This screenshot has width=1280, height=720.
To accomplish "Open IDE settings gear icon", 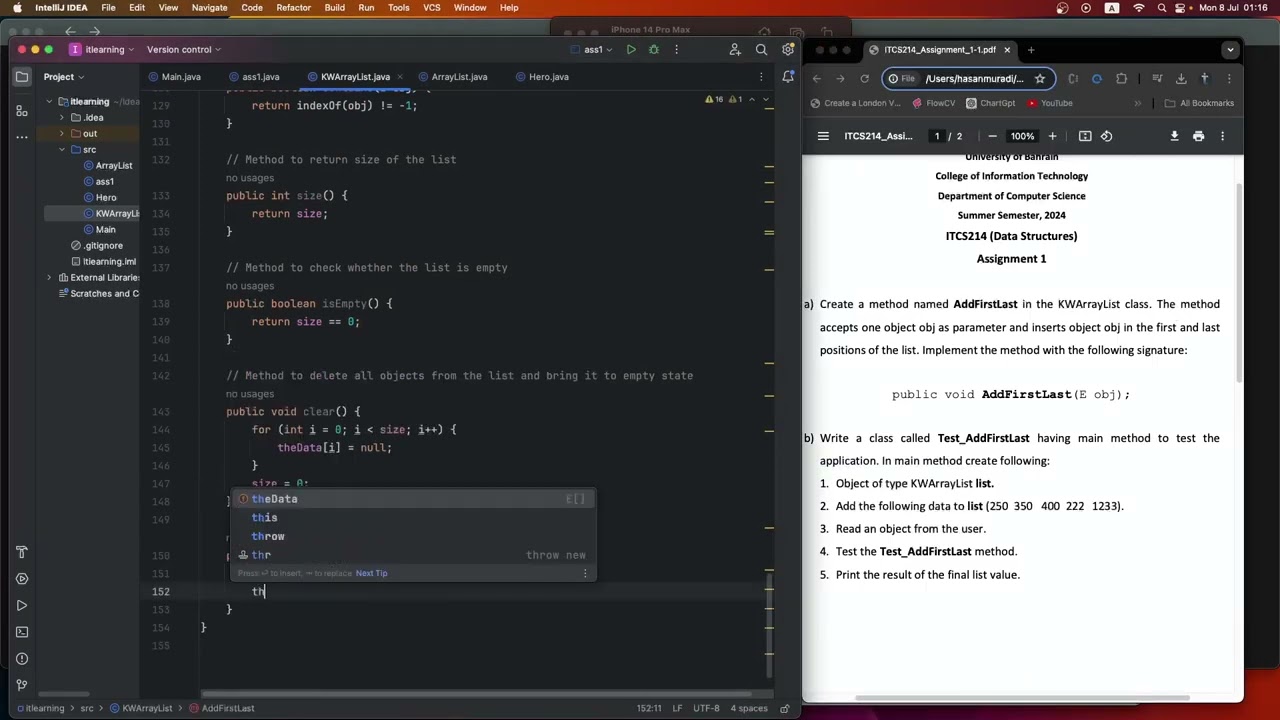I will tap(787, 50).
